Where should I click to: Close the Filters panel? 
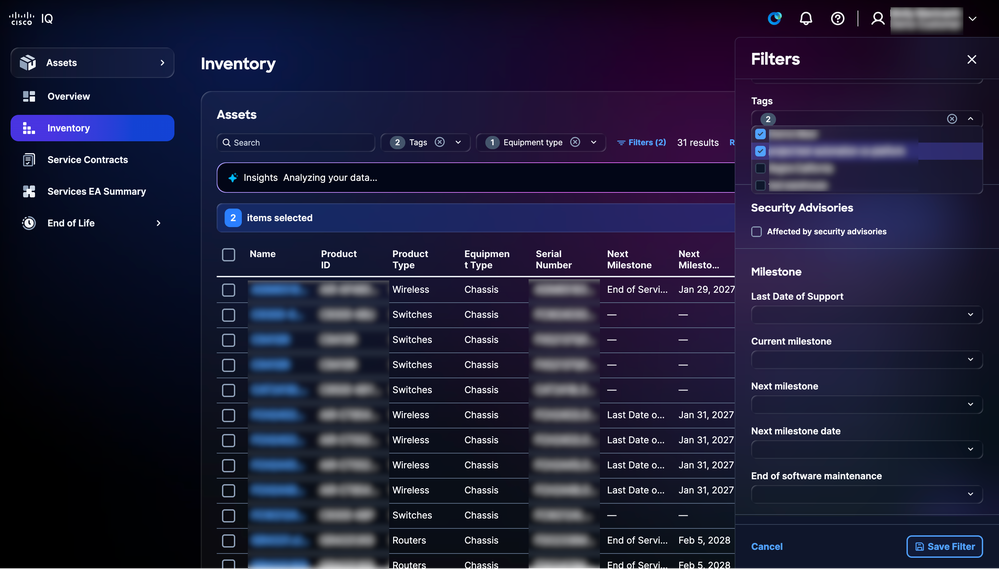pos(972,59)
